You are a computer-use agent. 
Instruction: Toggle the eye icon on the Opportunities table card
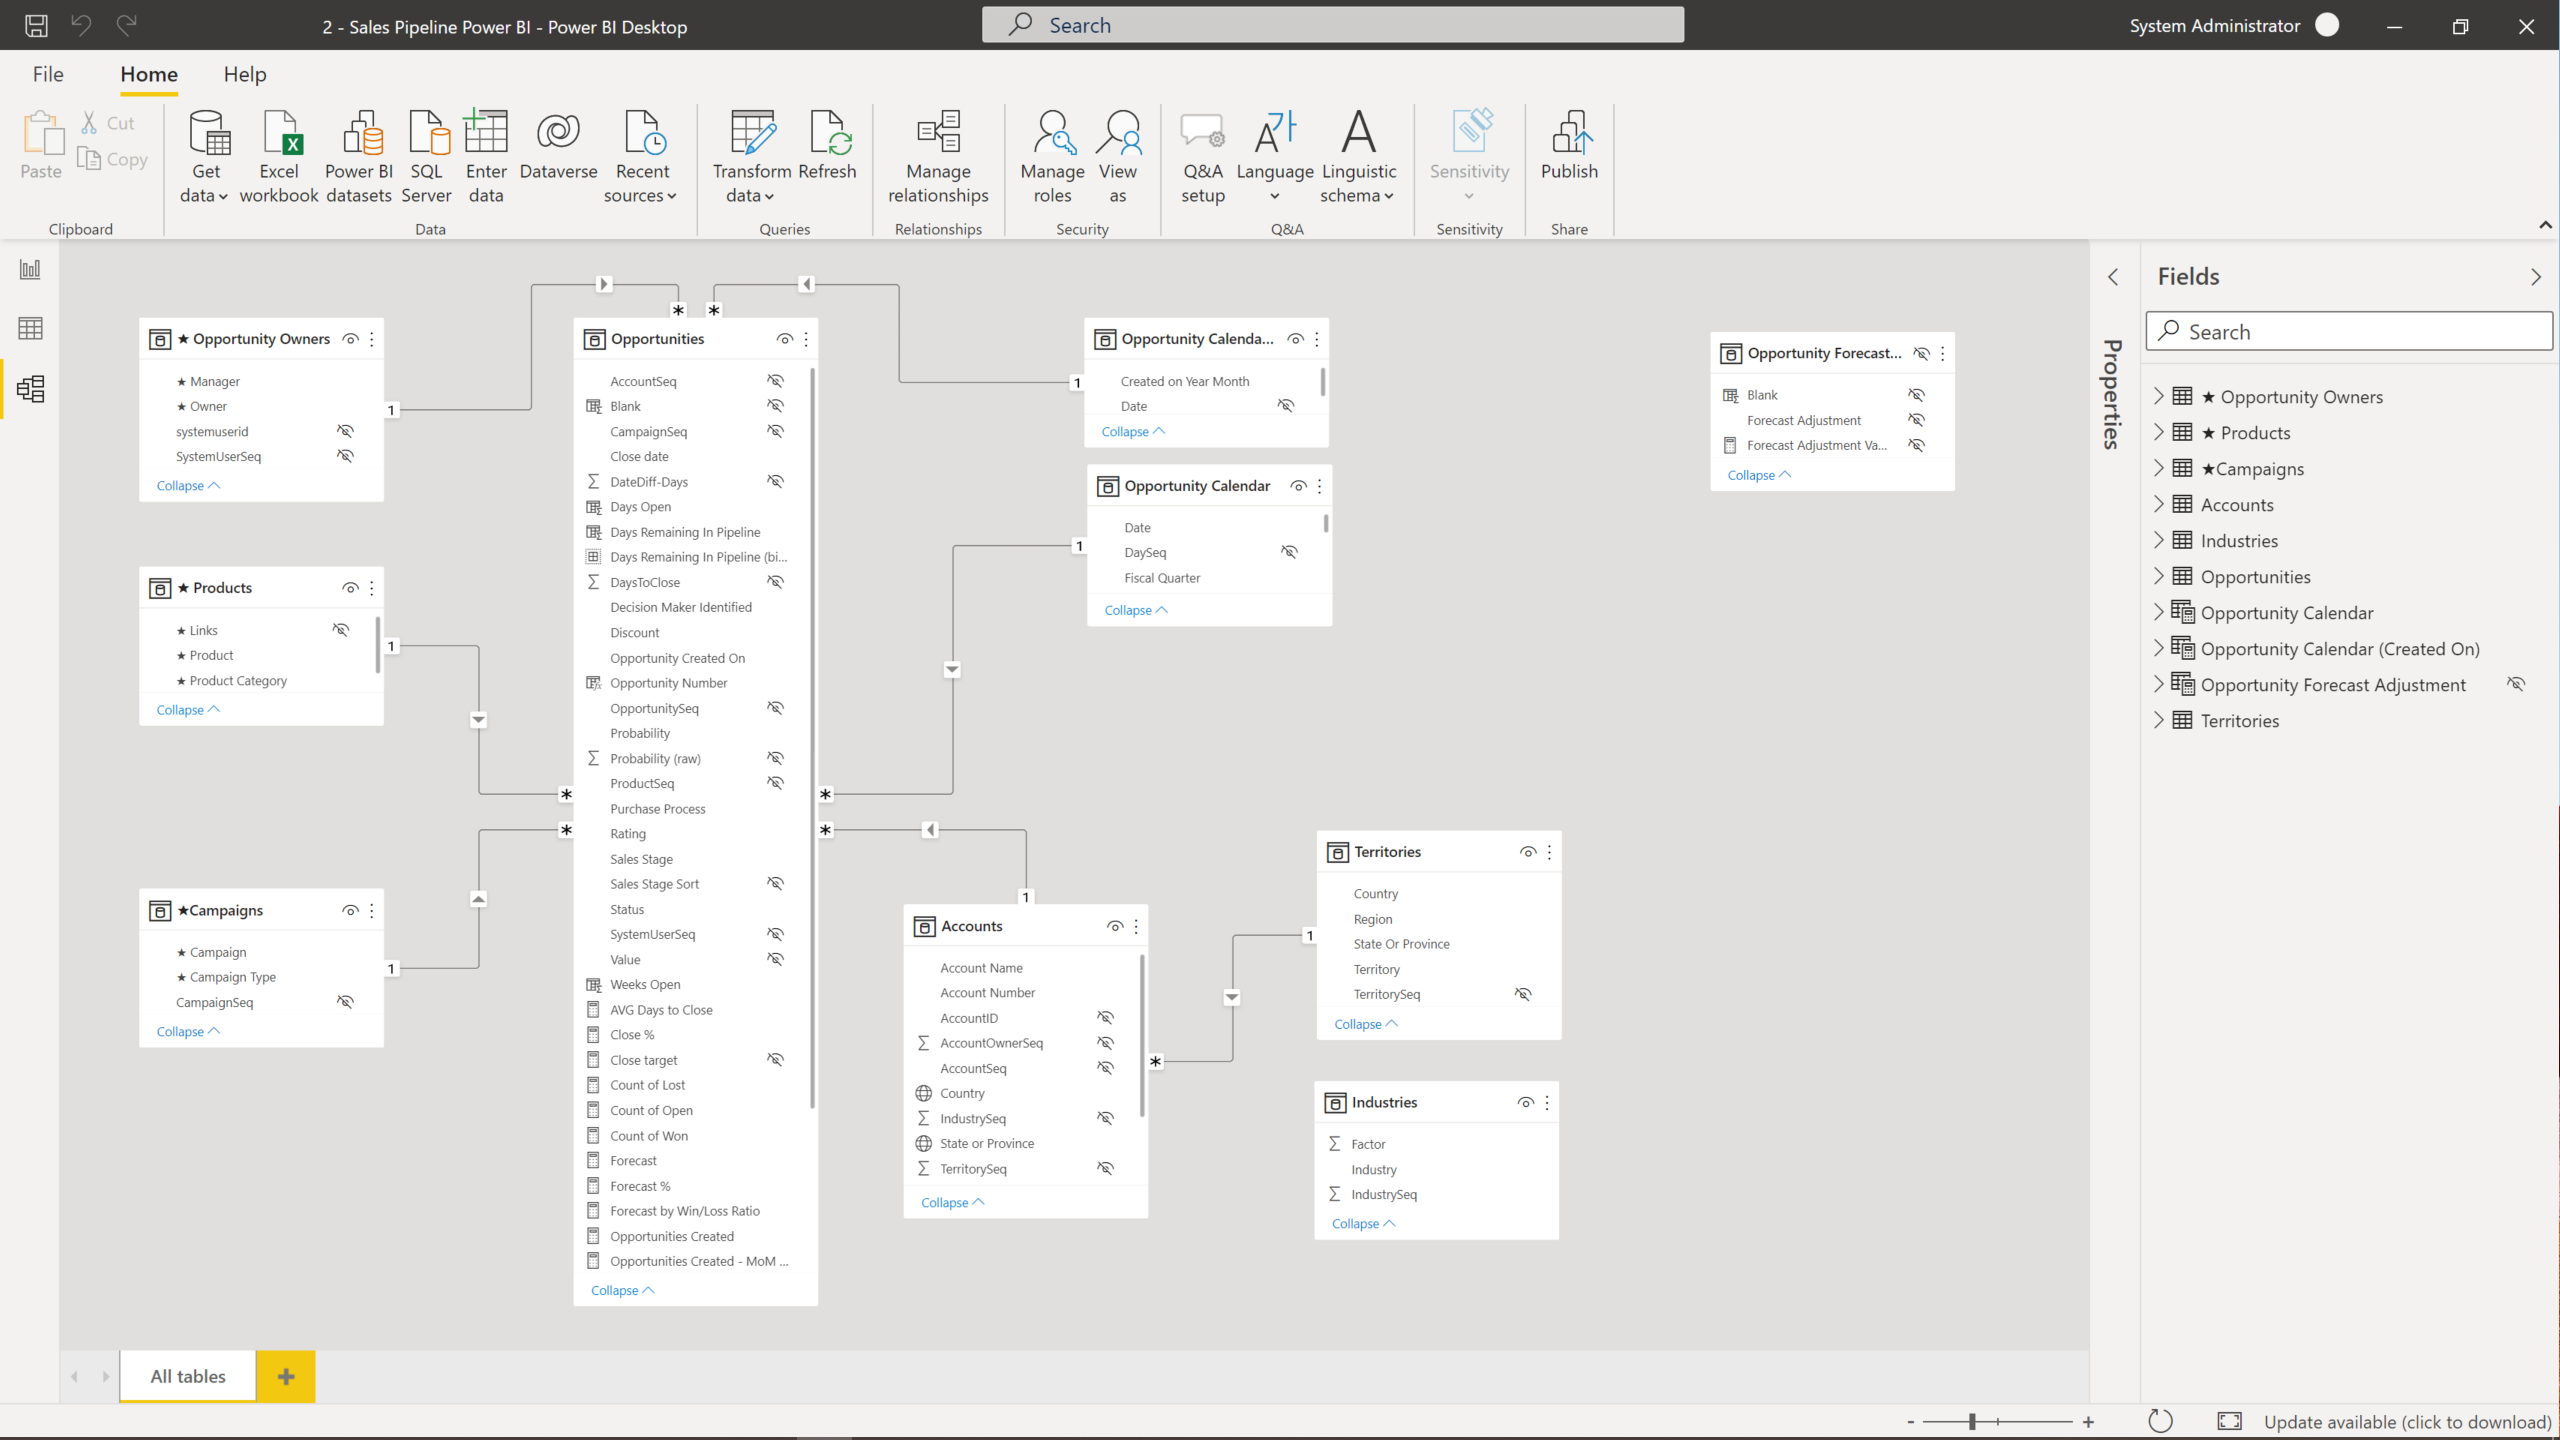[x=784, y=338]
